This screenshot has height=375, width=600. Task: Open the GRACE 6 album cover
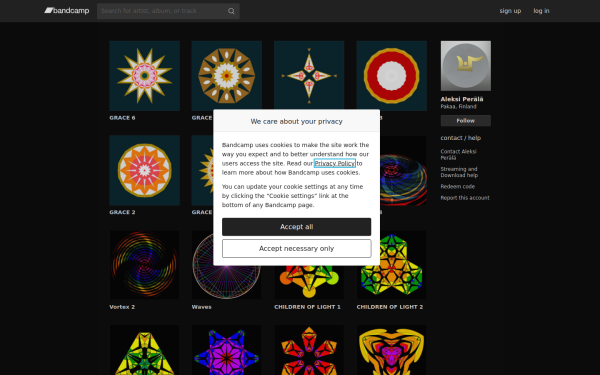coord(145,76)
